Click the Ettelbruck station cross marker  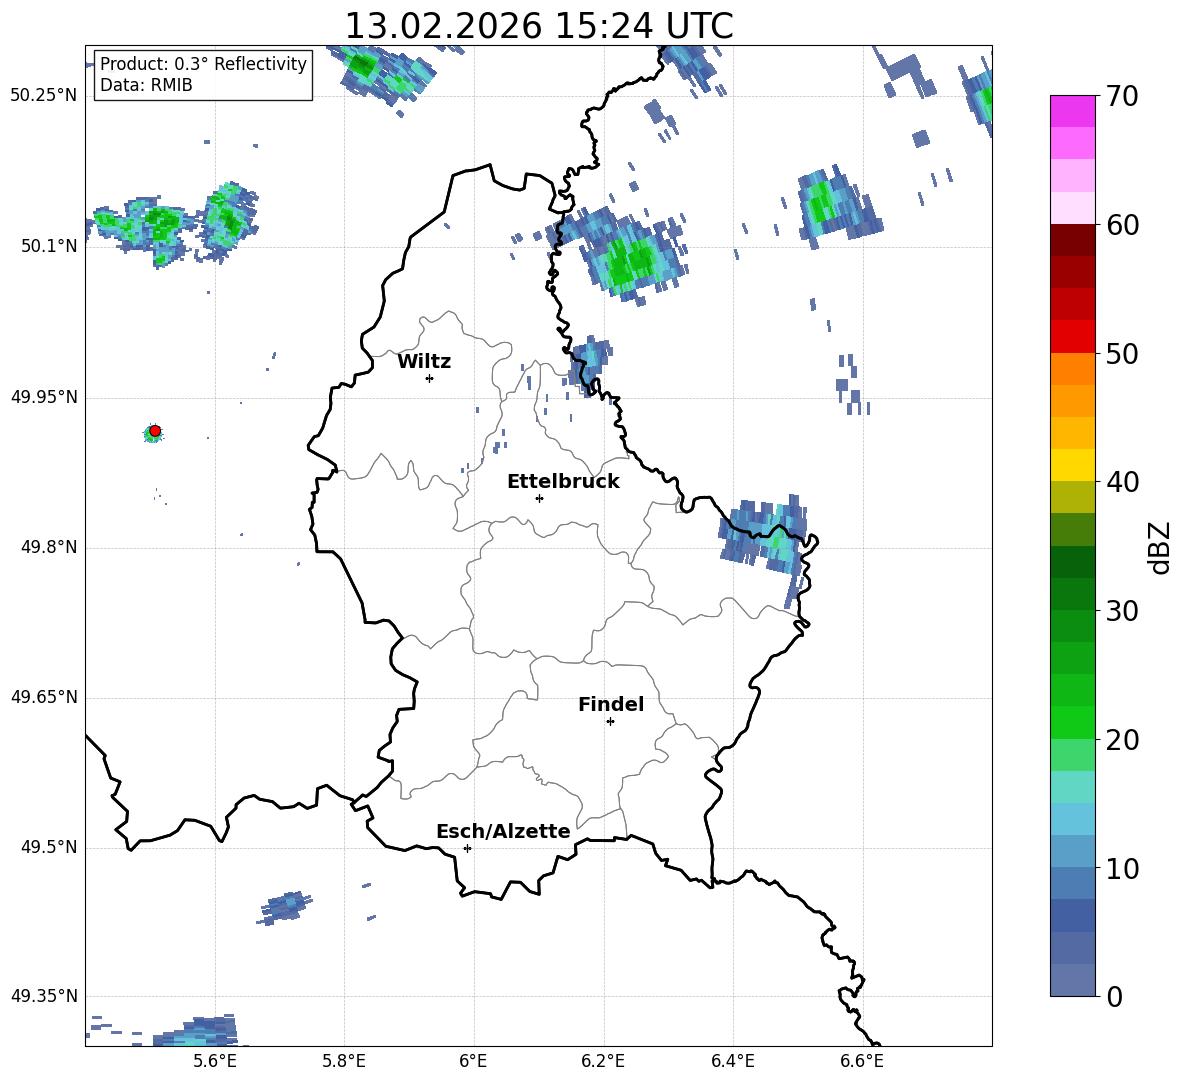539,498
